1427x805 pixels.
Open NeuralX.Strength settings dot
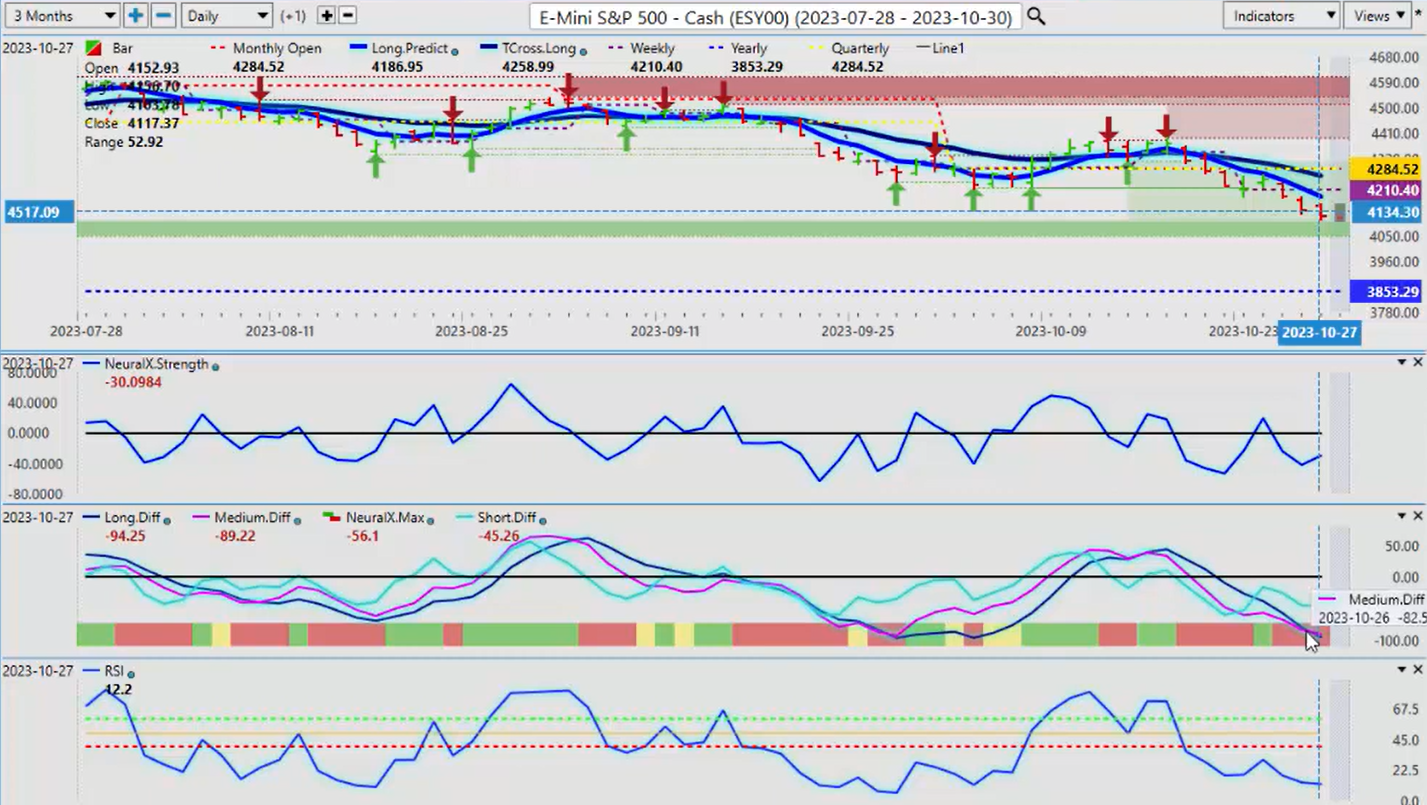pos(216,366)
